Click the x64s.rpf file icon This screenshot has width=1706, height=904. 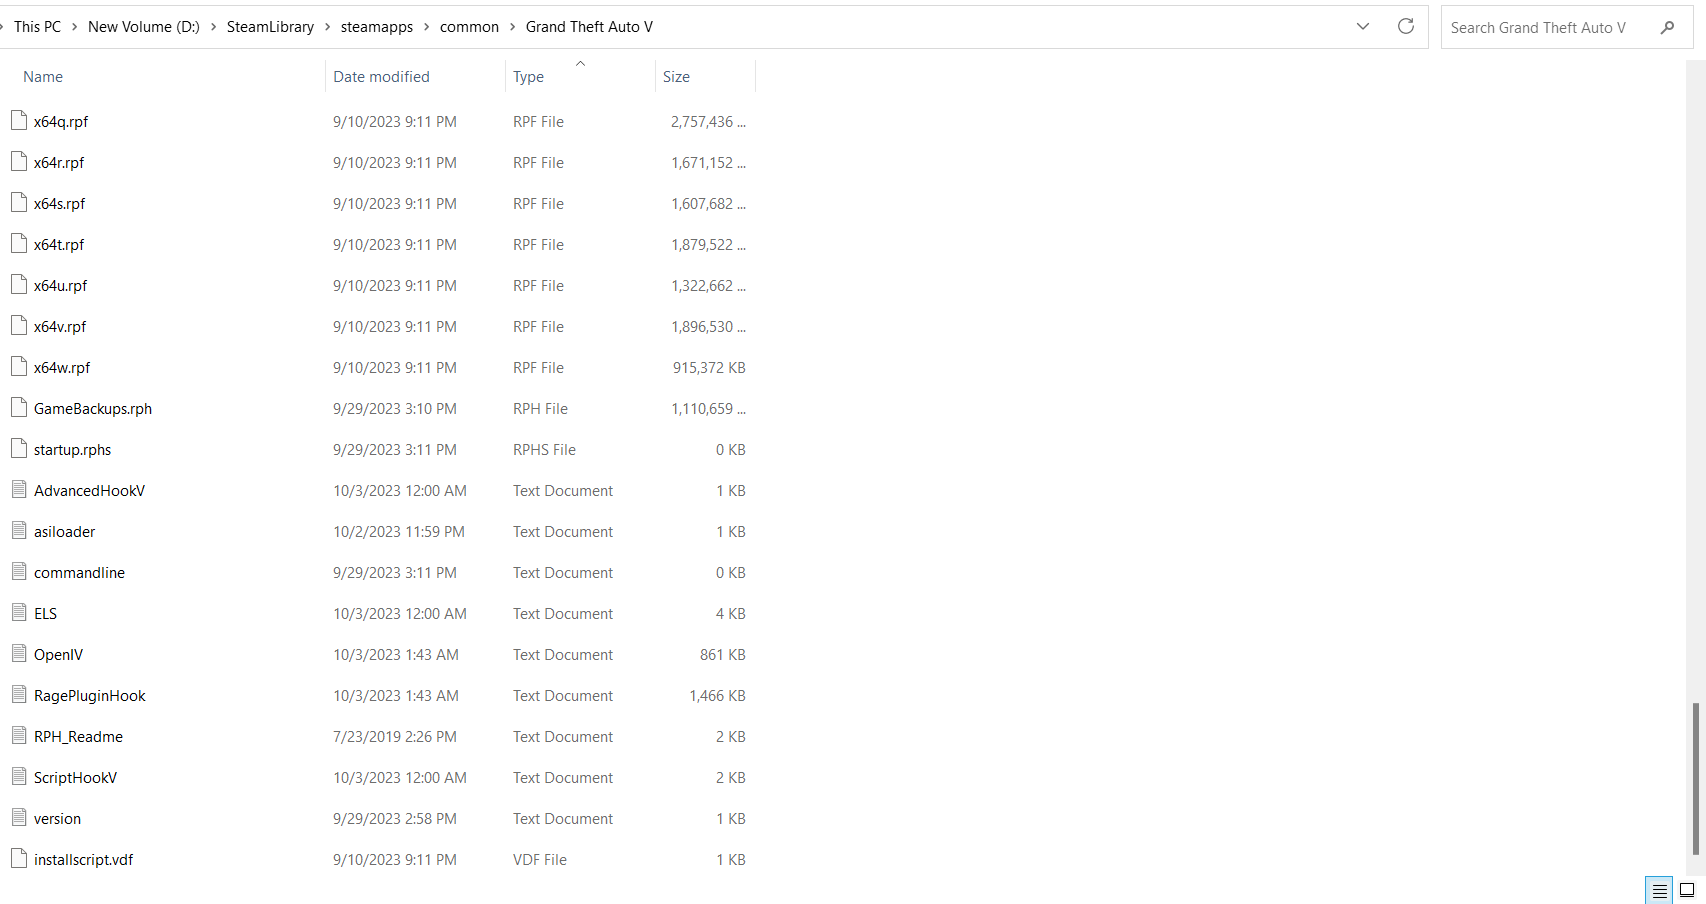pos(19,203)
